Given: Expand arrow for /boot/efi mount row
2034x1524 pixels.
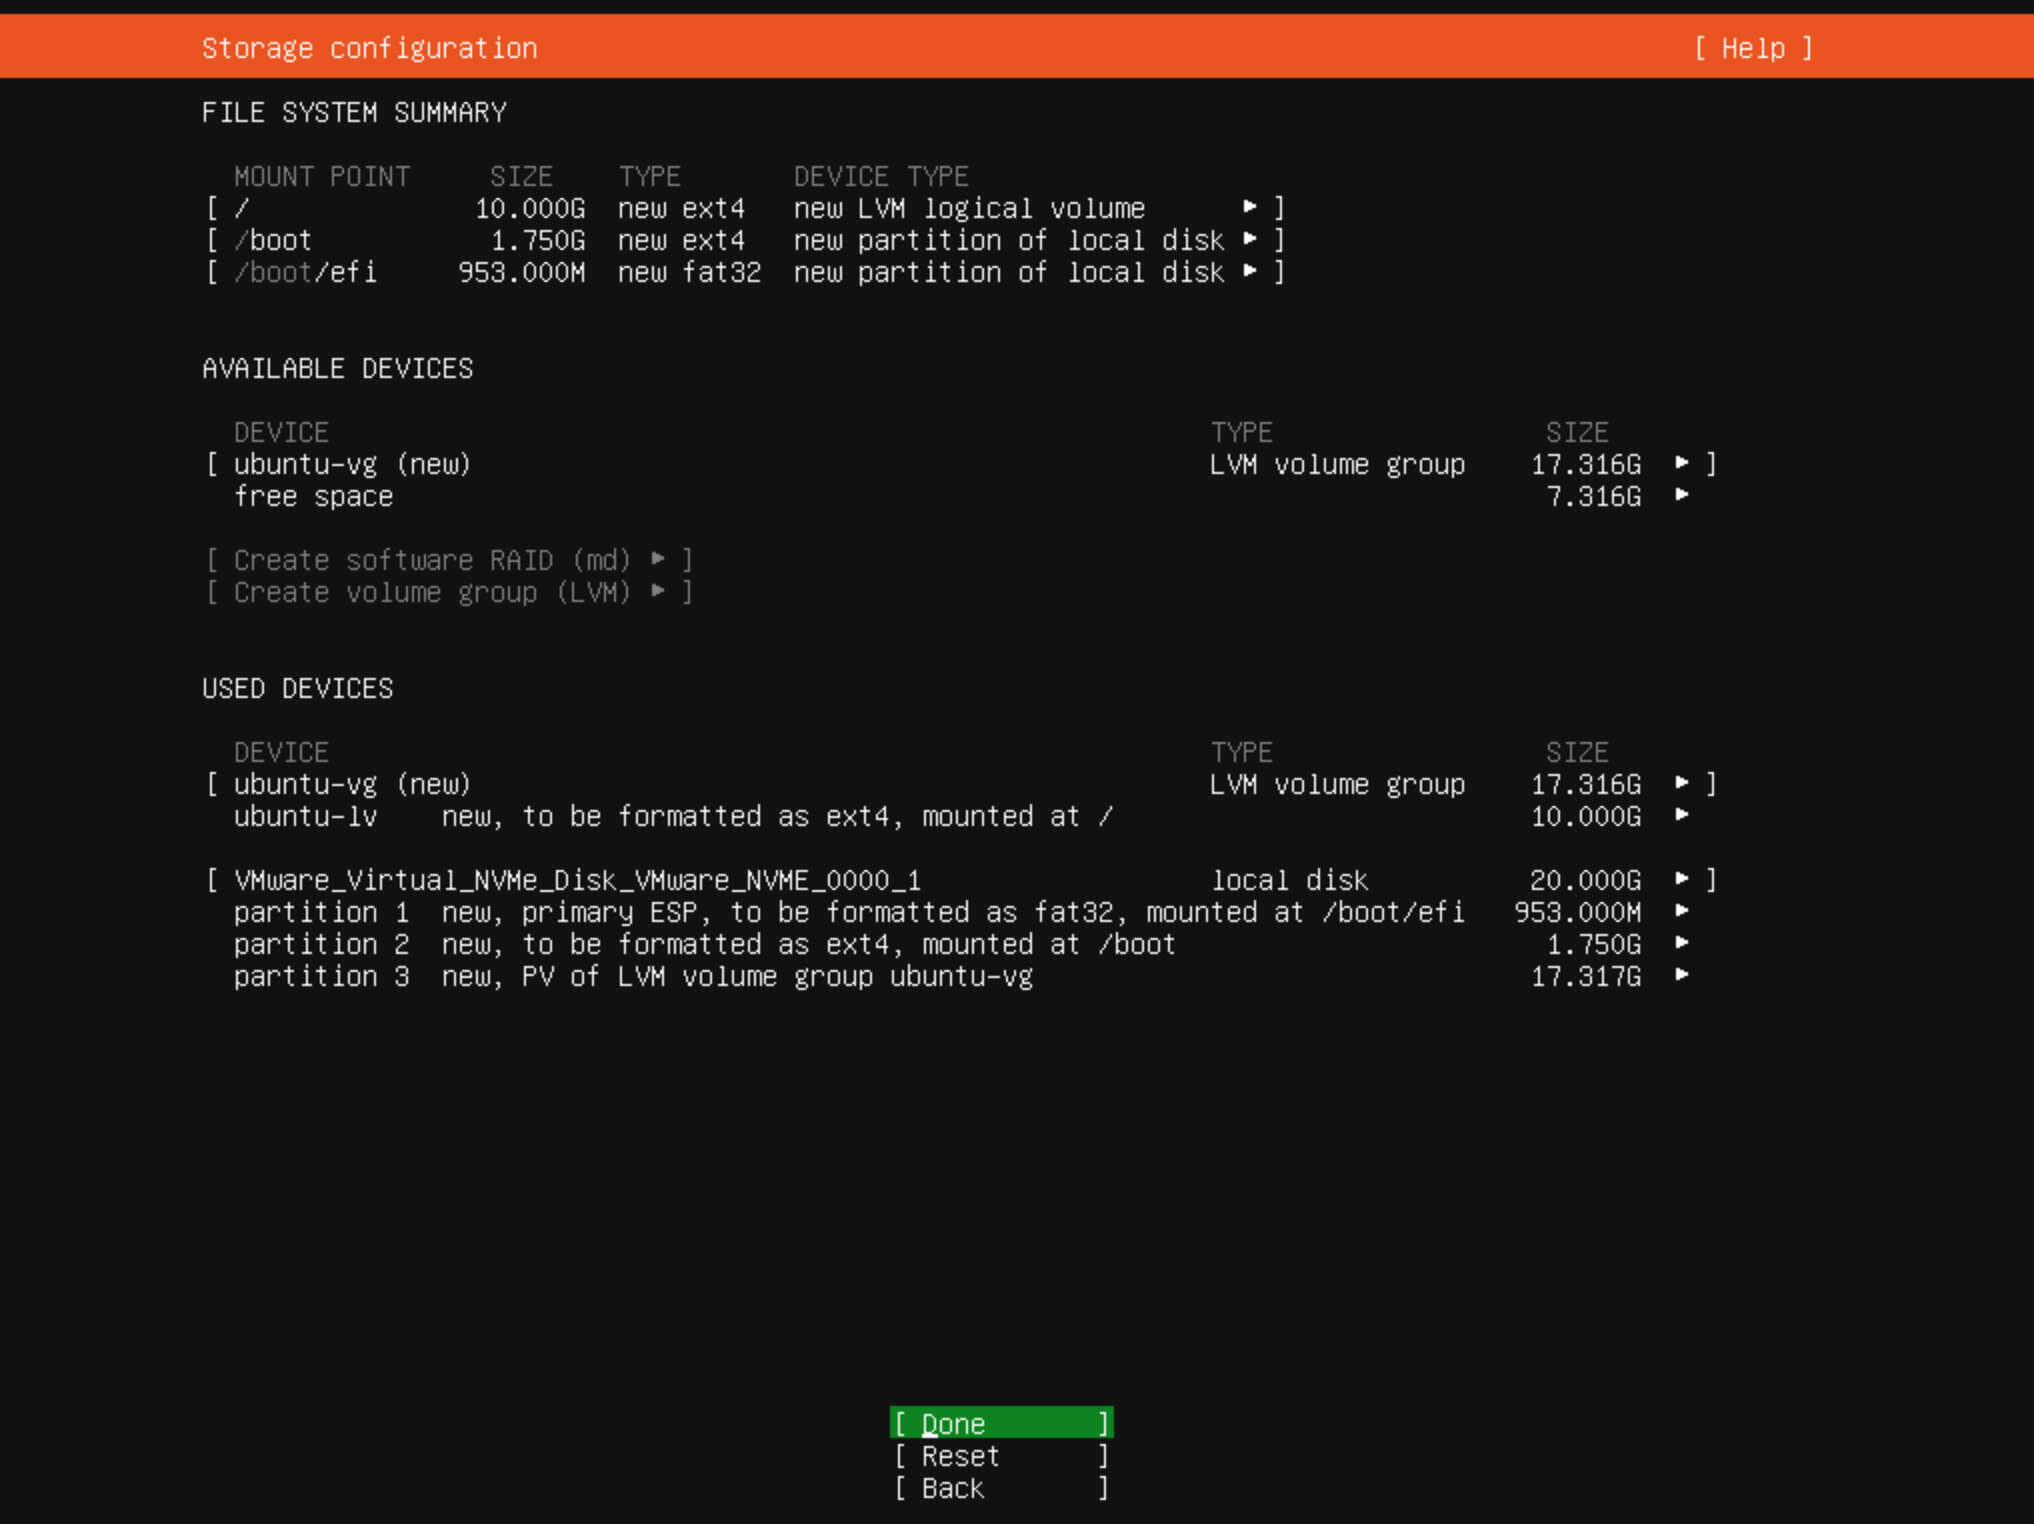Looking at the screenshot, I should pyautogui.click(x=1249, y=271).
